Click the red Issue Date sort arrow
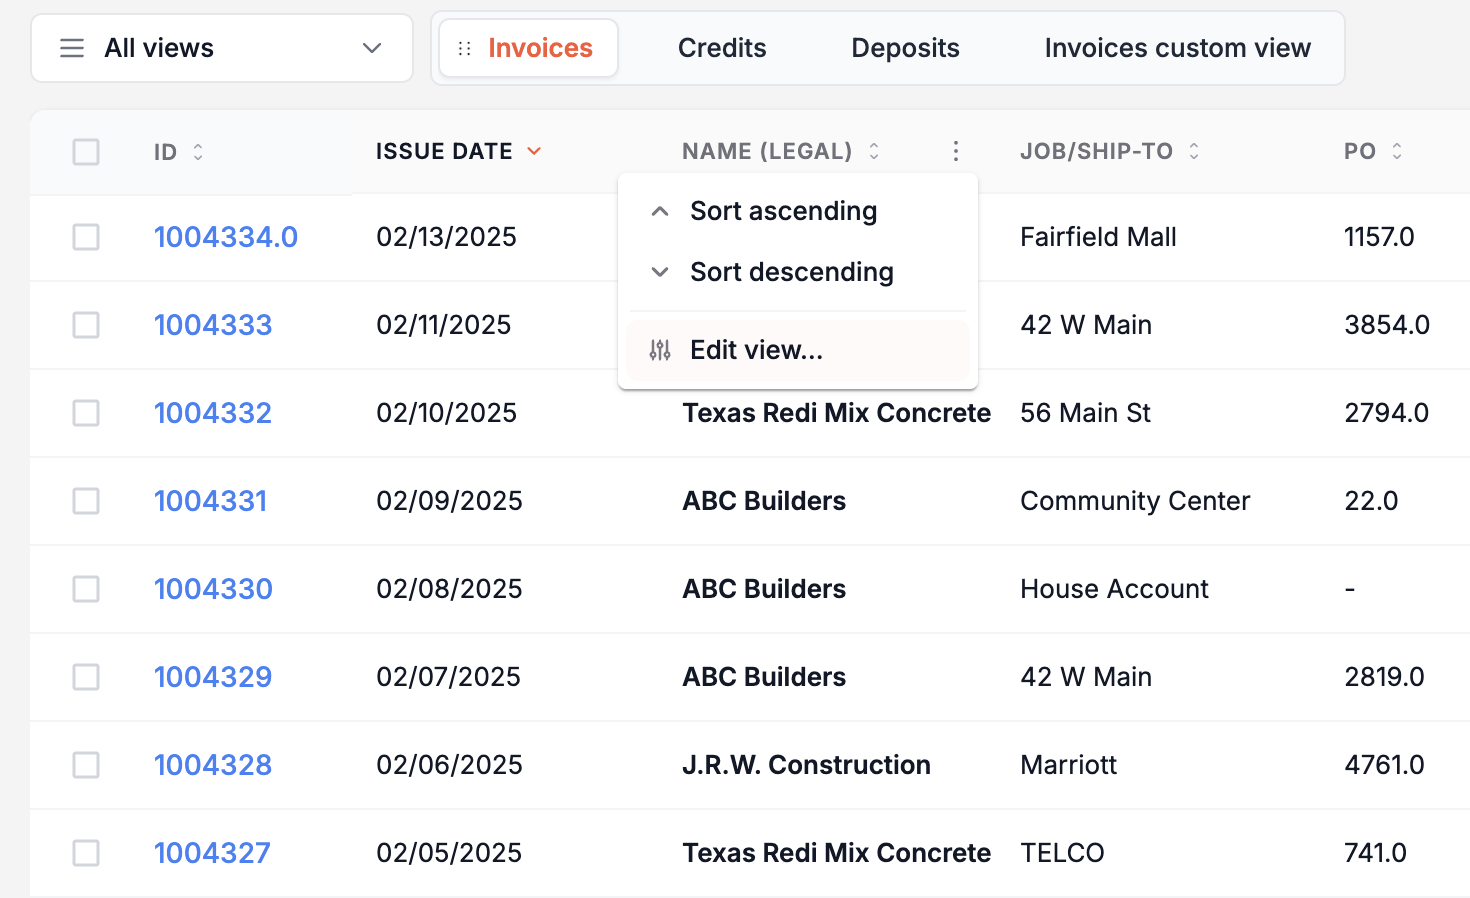The height and width of the screenshot is (898, 1470). pyautogui.click(x=534, y=151)
